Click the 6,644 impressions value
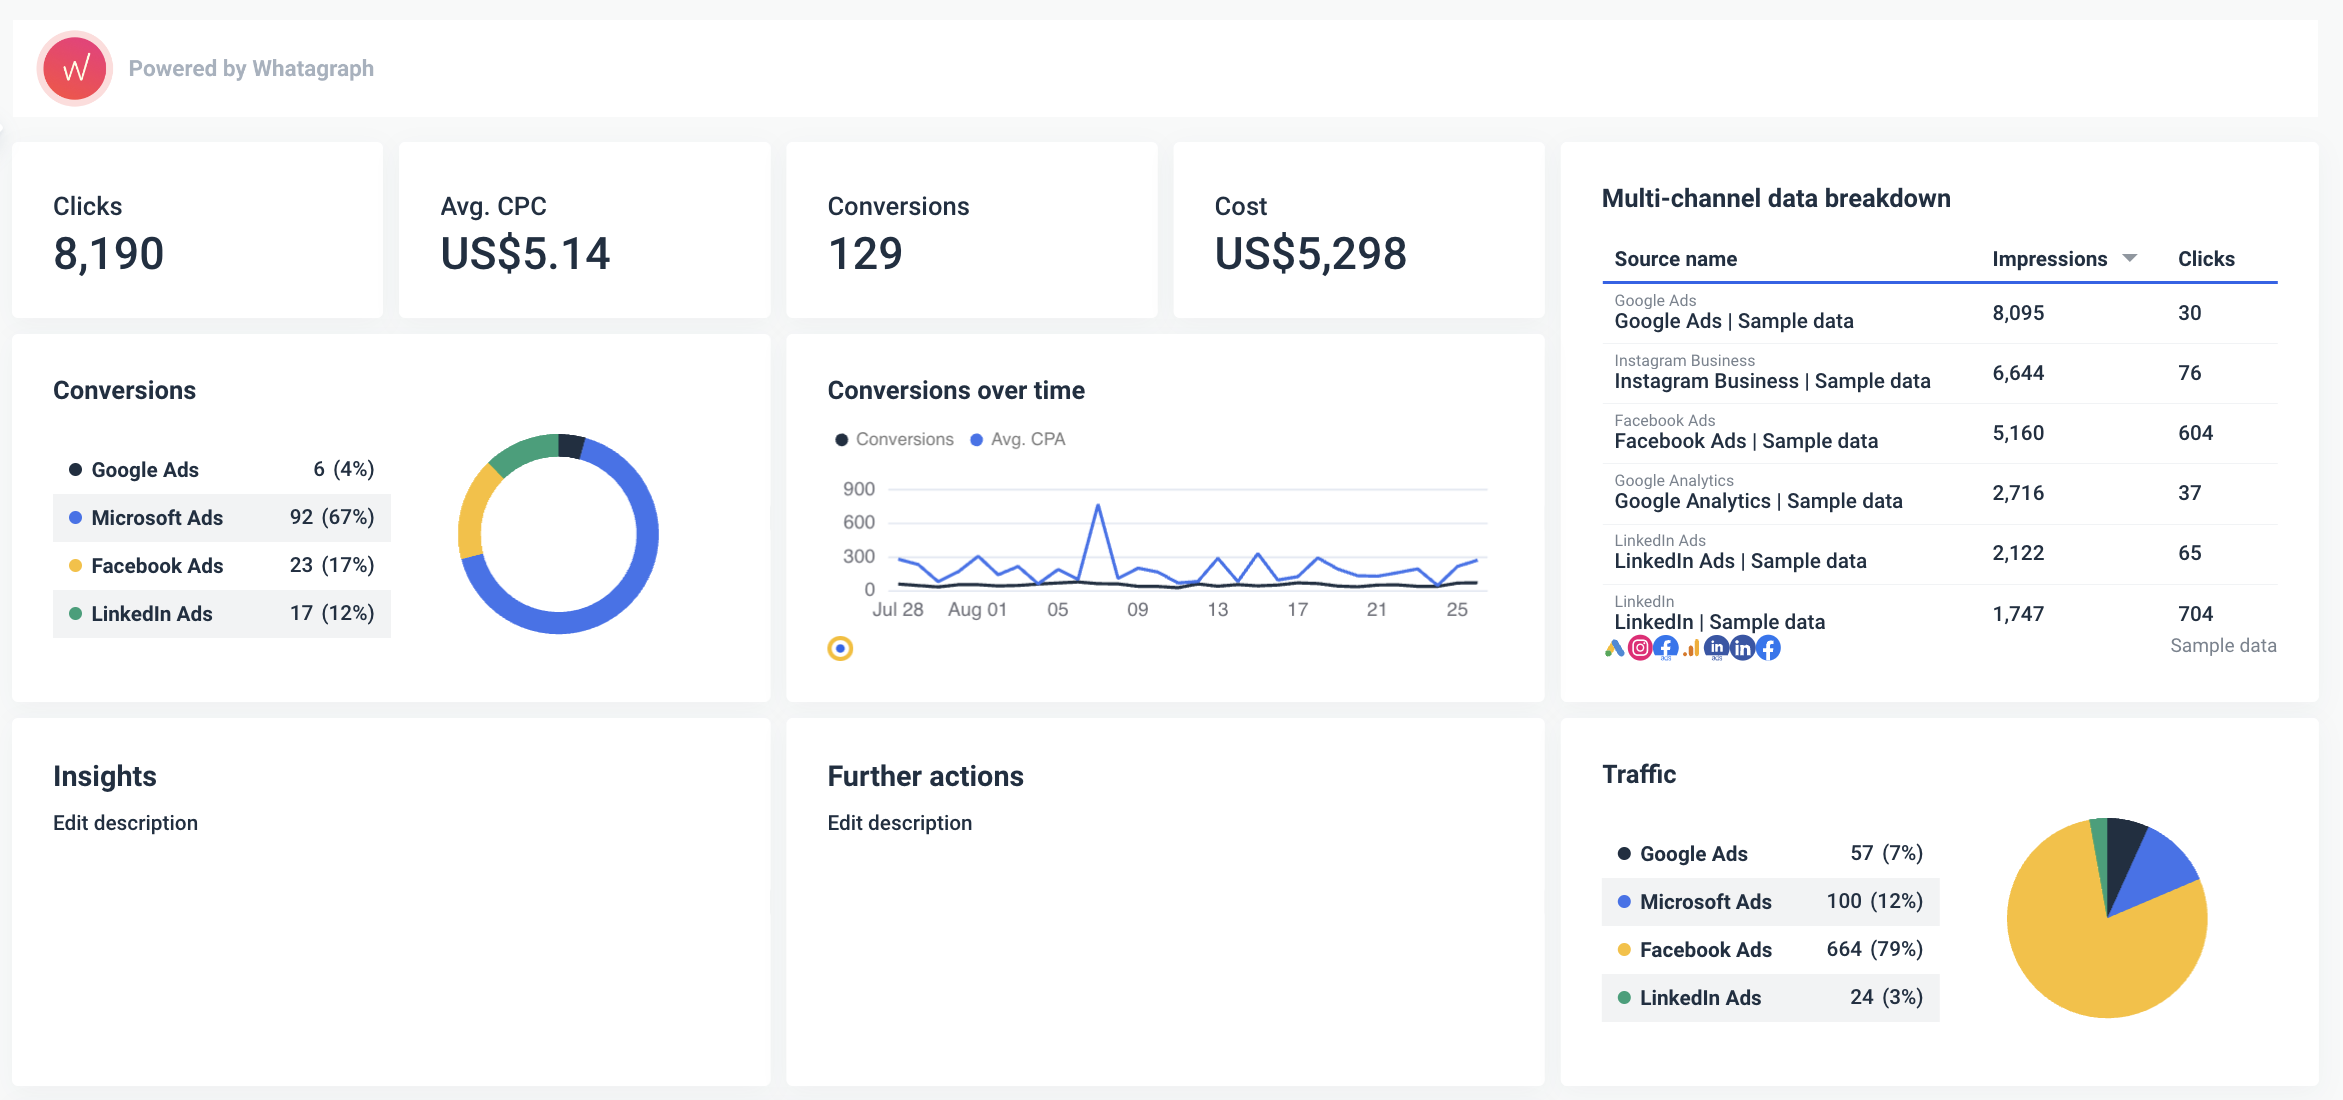The height and width of the screenshot is (1100, 2343). pos(2018,373)
